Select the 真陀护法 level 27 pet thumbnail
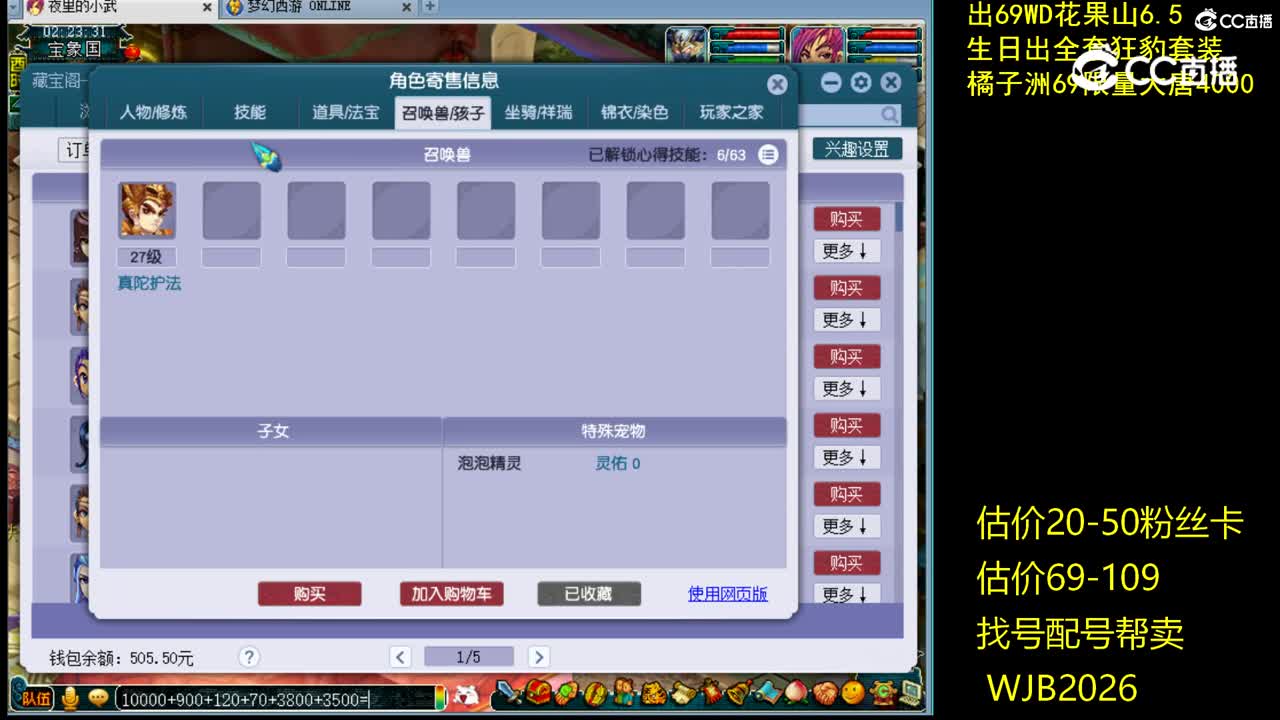This screenshot has width=1280, height=720. click(147, 210)
